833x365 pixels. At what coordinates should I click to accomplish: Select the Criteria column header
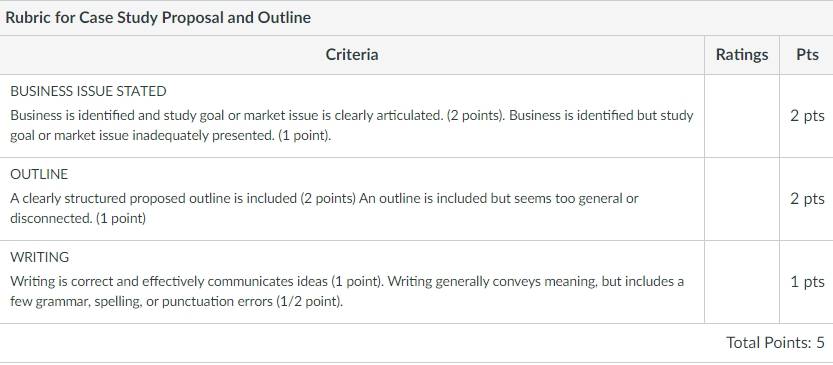(x=352, y=55)
